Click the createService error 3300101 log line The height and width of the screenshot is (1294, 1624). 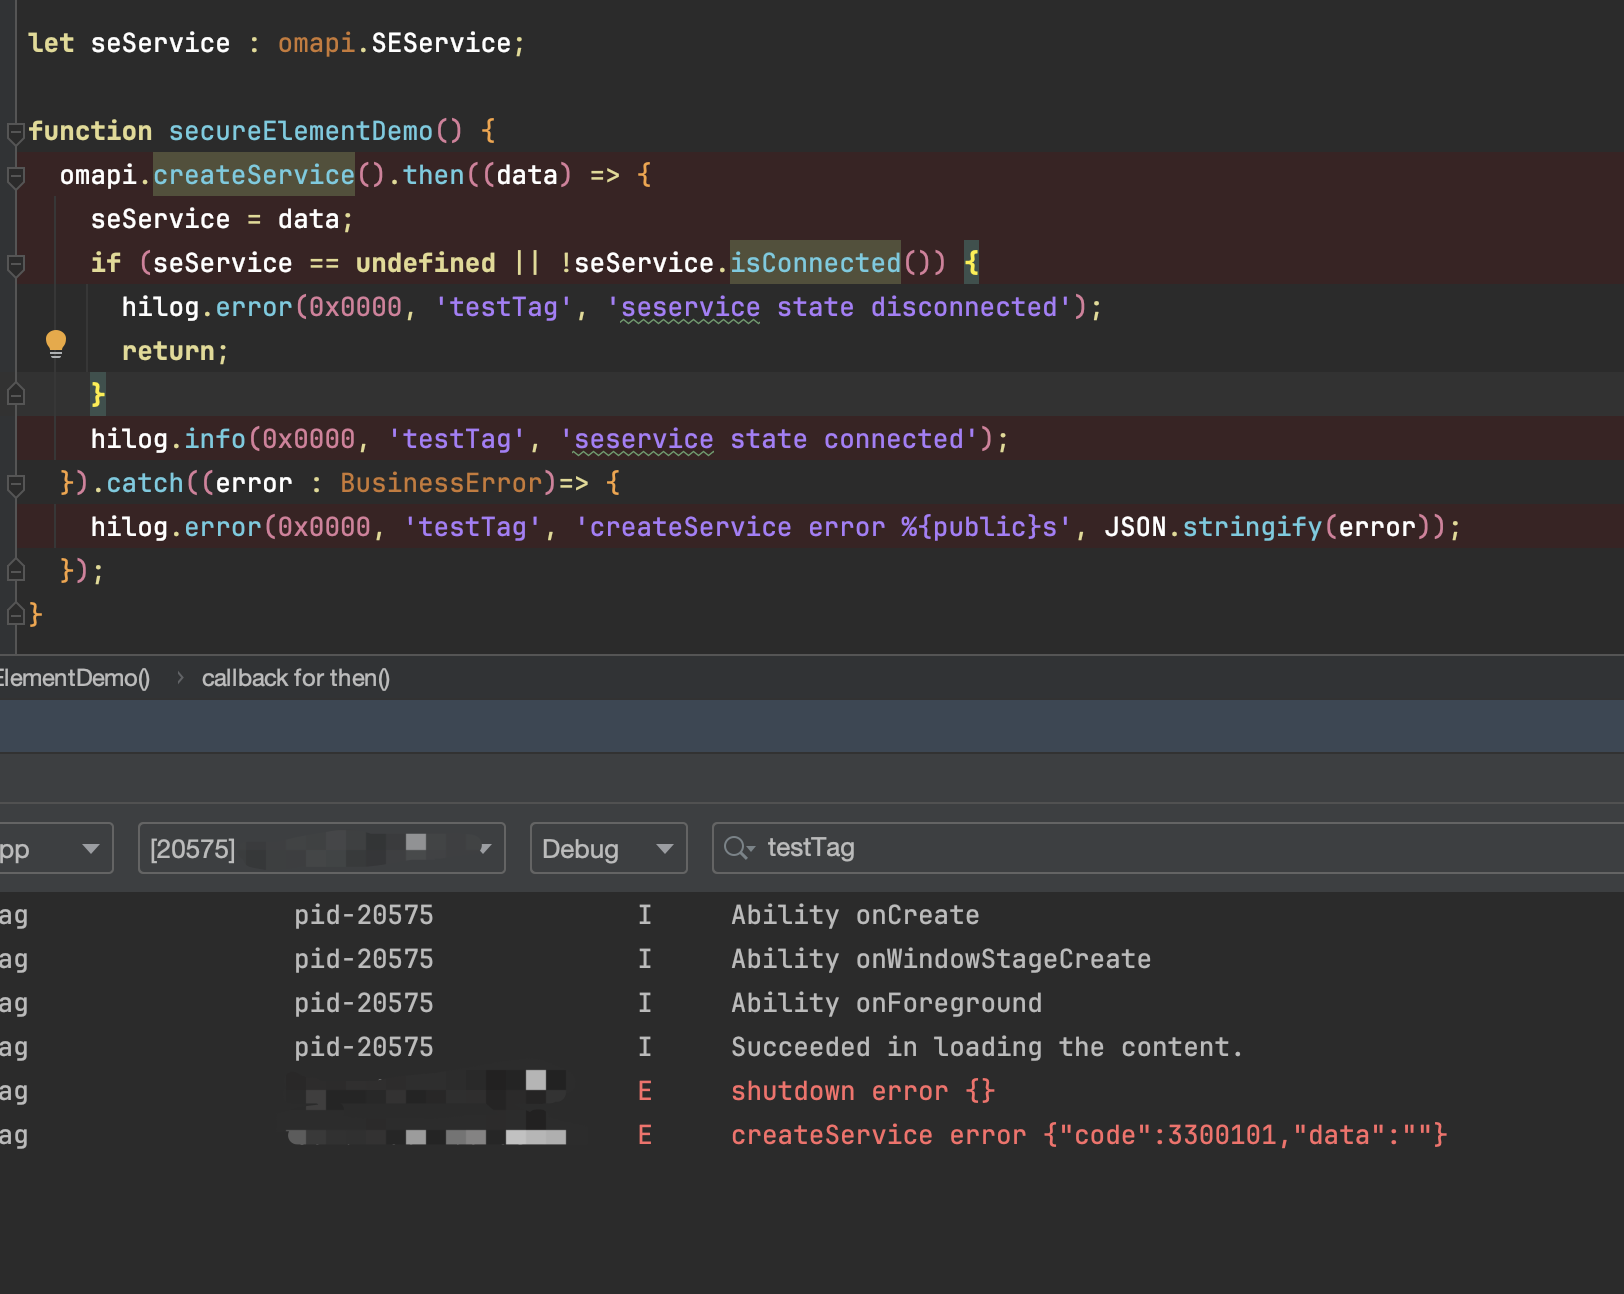point(1089,1135)
